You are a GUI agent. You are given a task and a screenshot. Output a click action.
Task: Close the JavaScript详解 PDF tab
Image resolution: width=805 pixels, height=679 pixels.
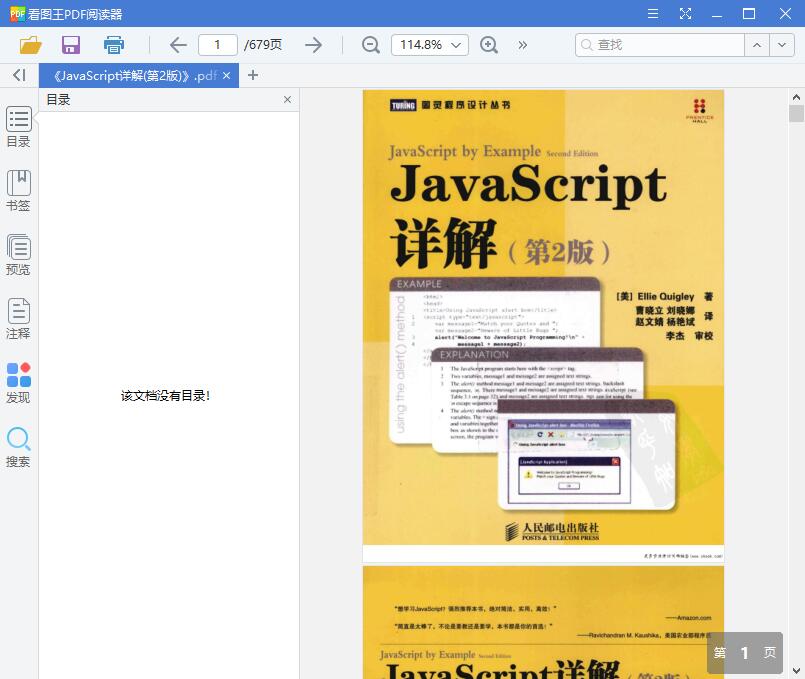(226, 75)
